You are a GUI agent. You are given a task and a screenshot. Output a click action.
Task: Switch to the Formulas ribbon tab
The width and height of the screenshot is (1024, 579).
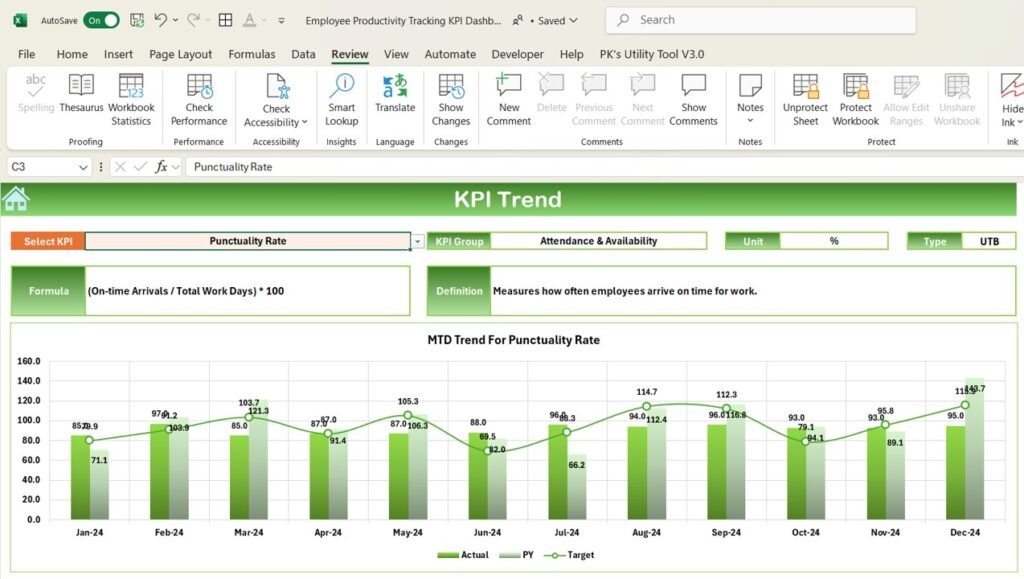coord(251,54)
